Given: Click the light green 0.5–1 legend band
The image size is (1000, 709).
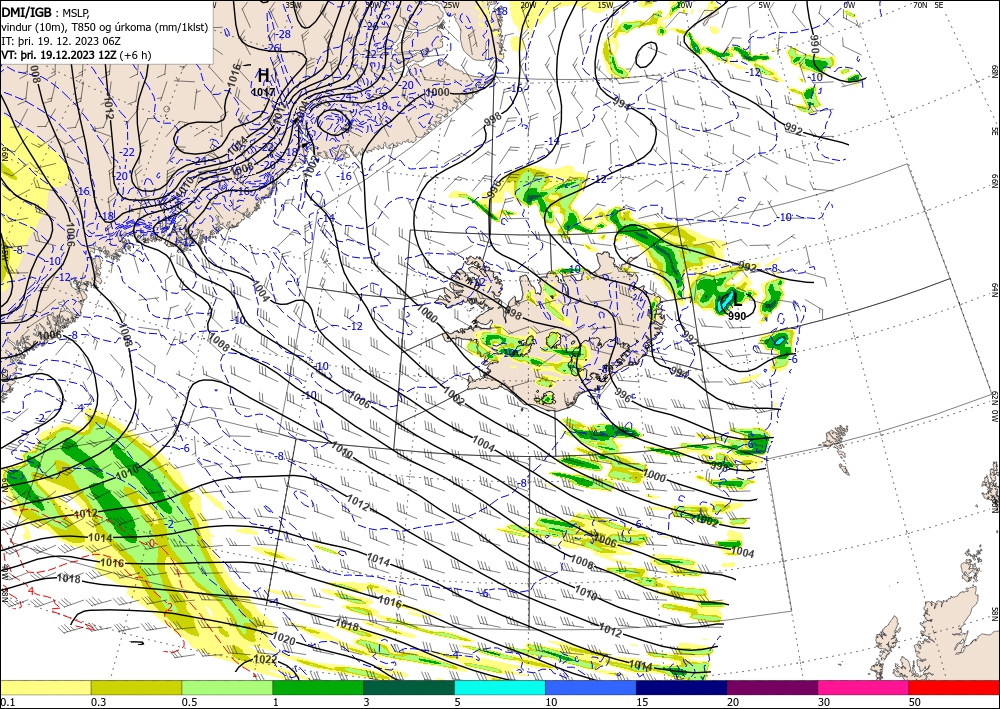Looking at the screenshot, I should (x=227, y=687).
